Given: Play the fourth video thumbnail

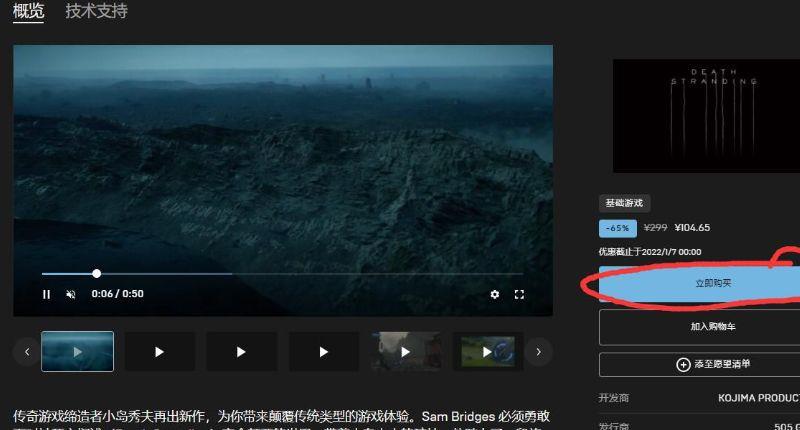Looking at the screenshot, I should coord(323,351).
